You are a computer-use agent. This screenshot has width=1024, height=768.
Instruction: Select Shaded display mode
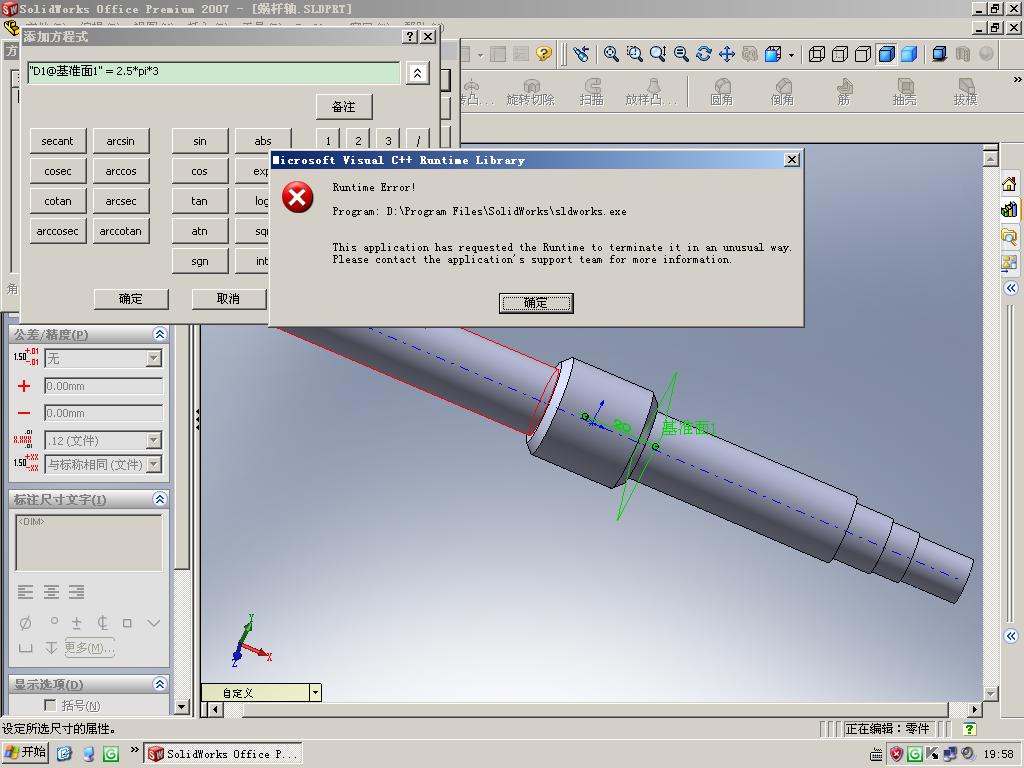[909, 54]
